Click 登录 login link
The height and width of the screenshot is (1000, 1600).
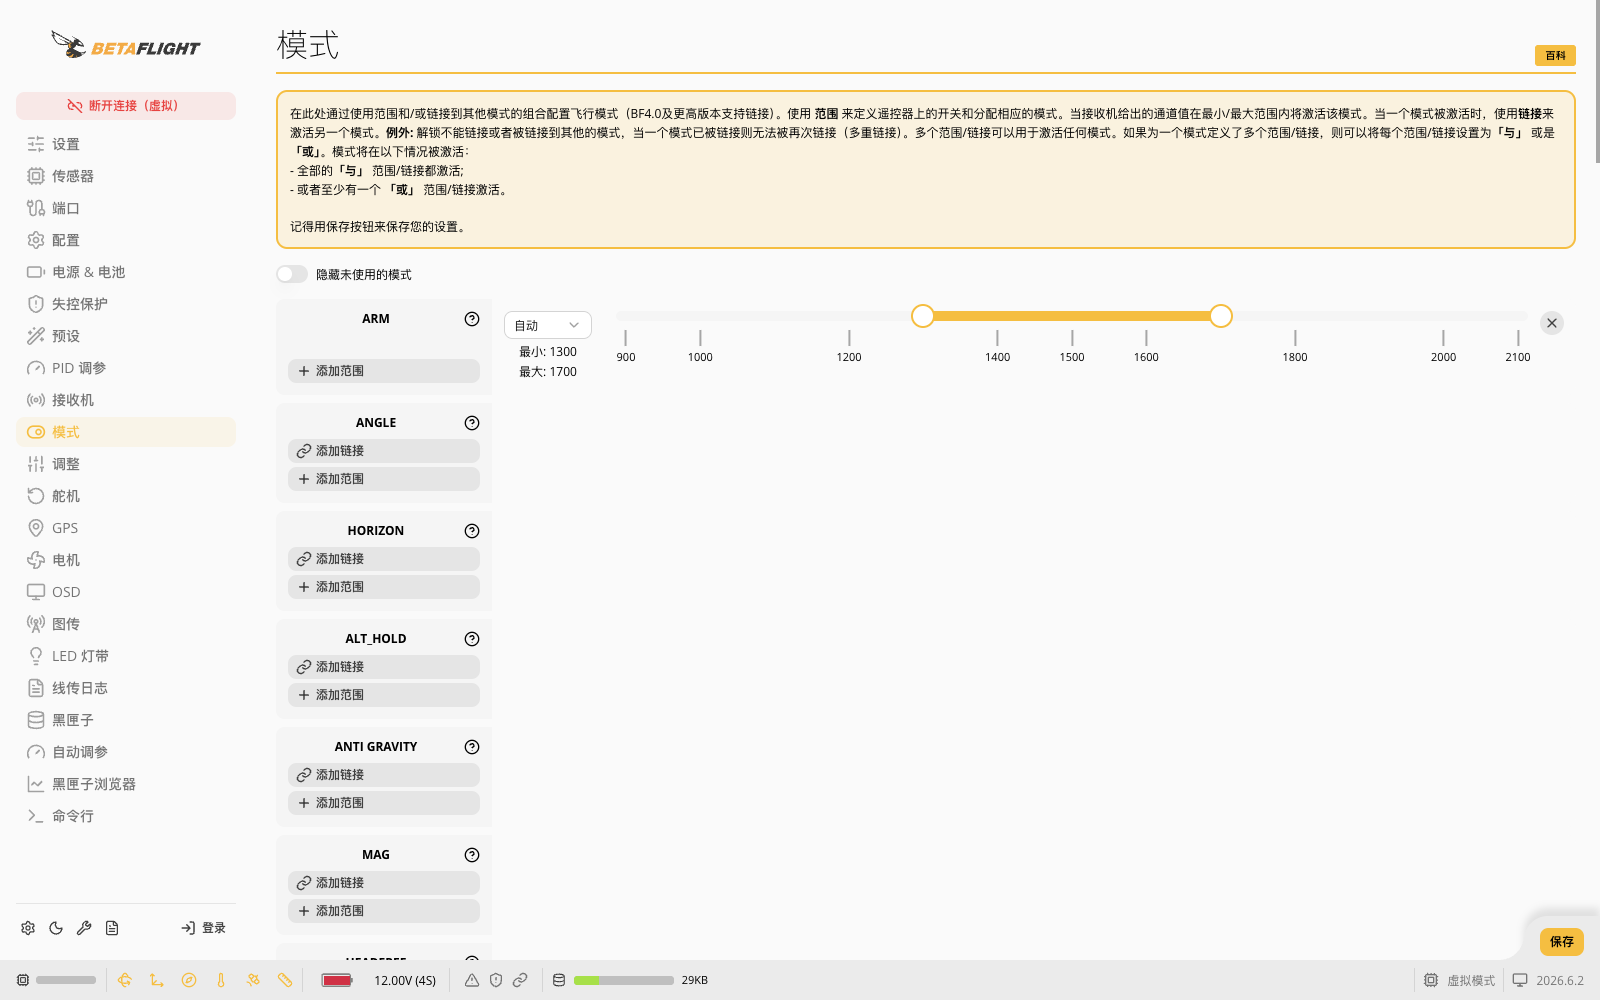pyautogui.click(x=203, y=928)
